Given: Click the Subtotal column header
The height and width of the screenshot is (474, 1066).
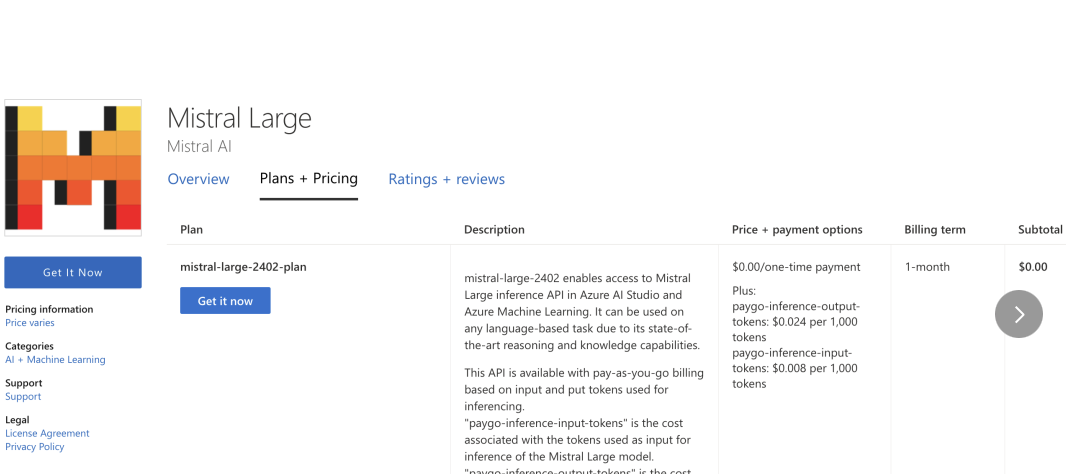Looking at the screenshot, I should [x=1040, y=230].
